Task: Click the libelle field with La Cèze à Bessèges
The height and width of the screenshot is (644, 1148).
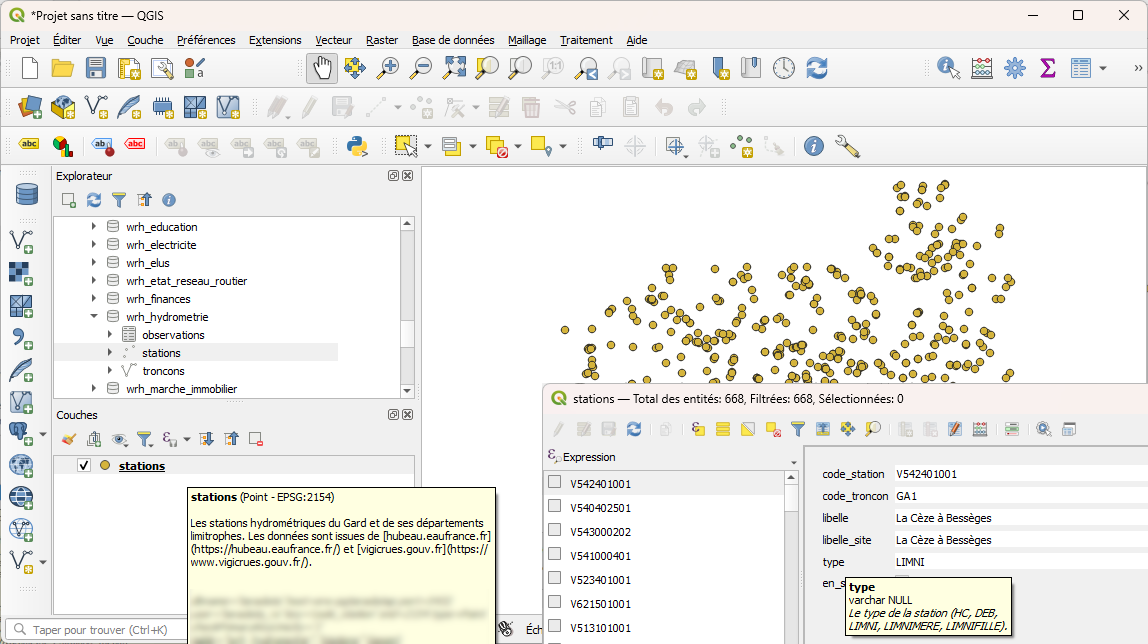Action: click(1021, 518)
